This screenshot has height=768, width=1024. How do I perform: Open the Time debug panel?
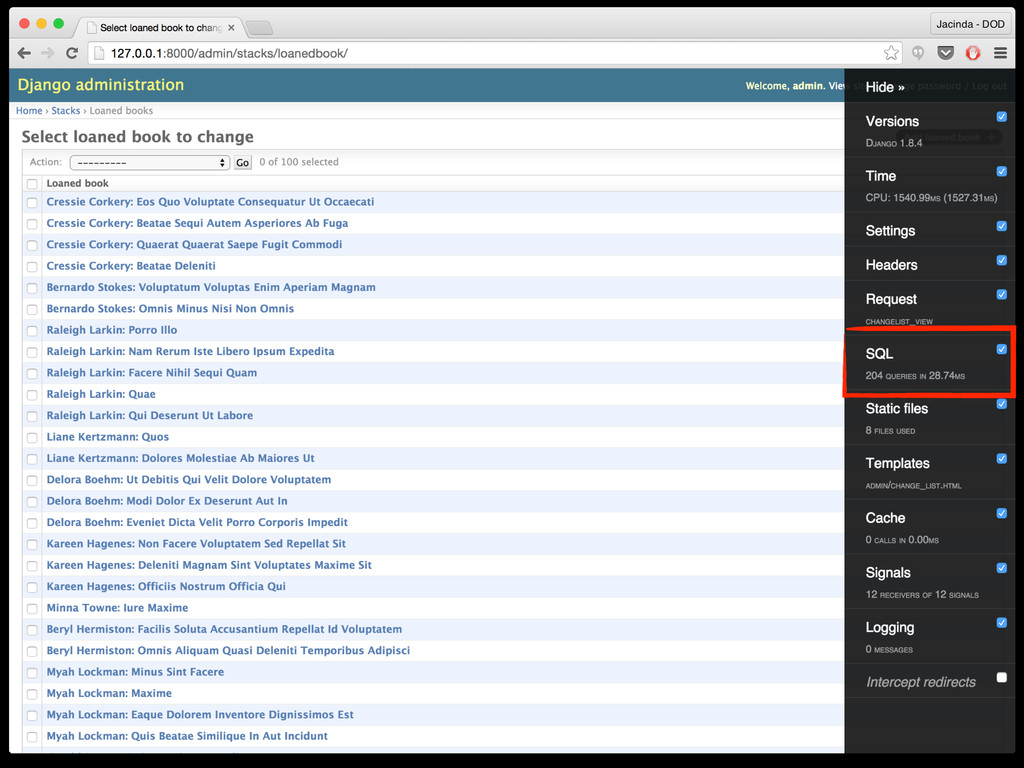880,176
